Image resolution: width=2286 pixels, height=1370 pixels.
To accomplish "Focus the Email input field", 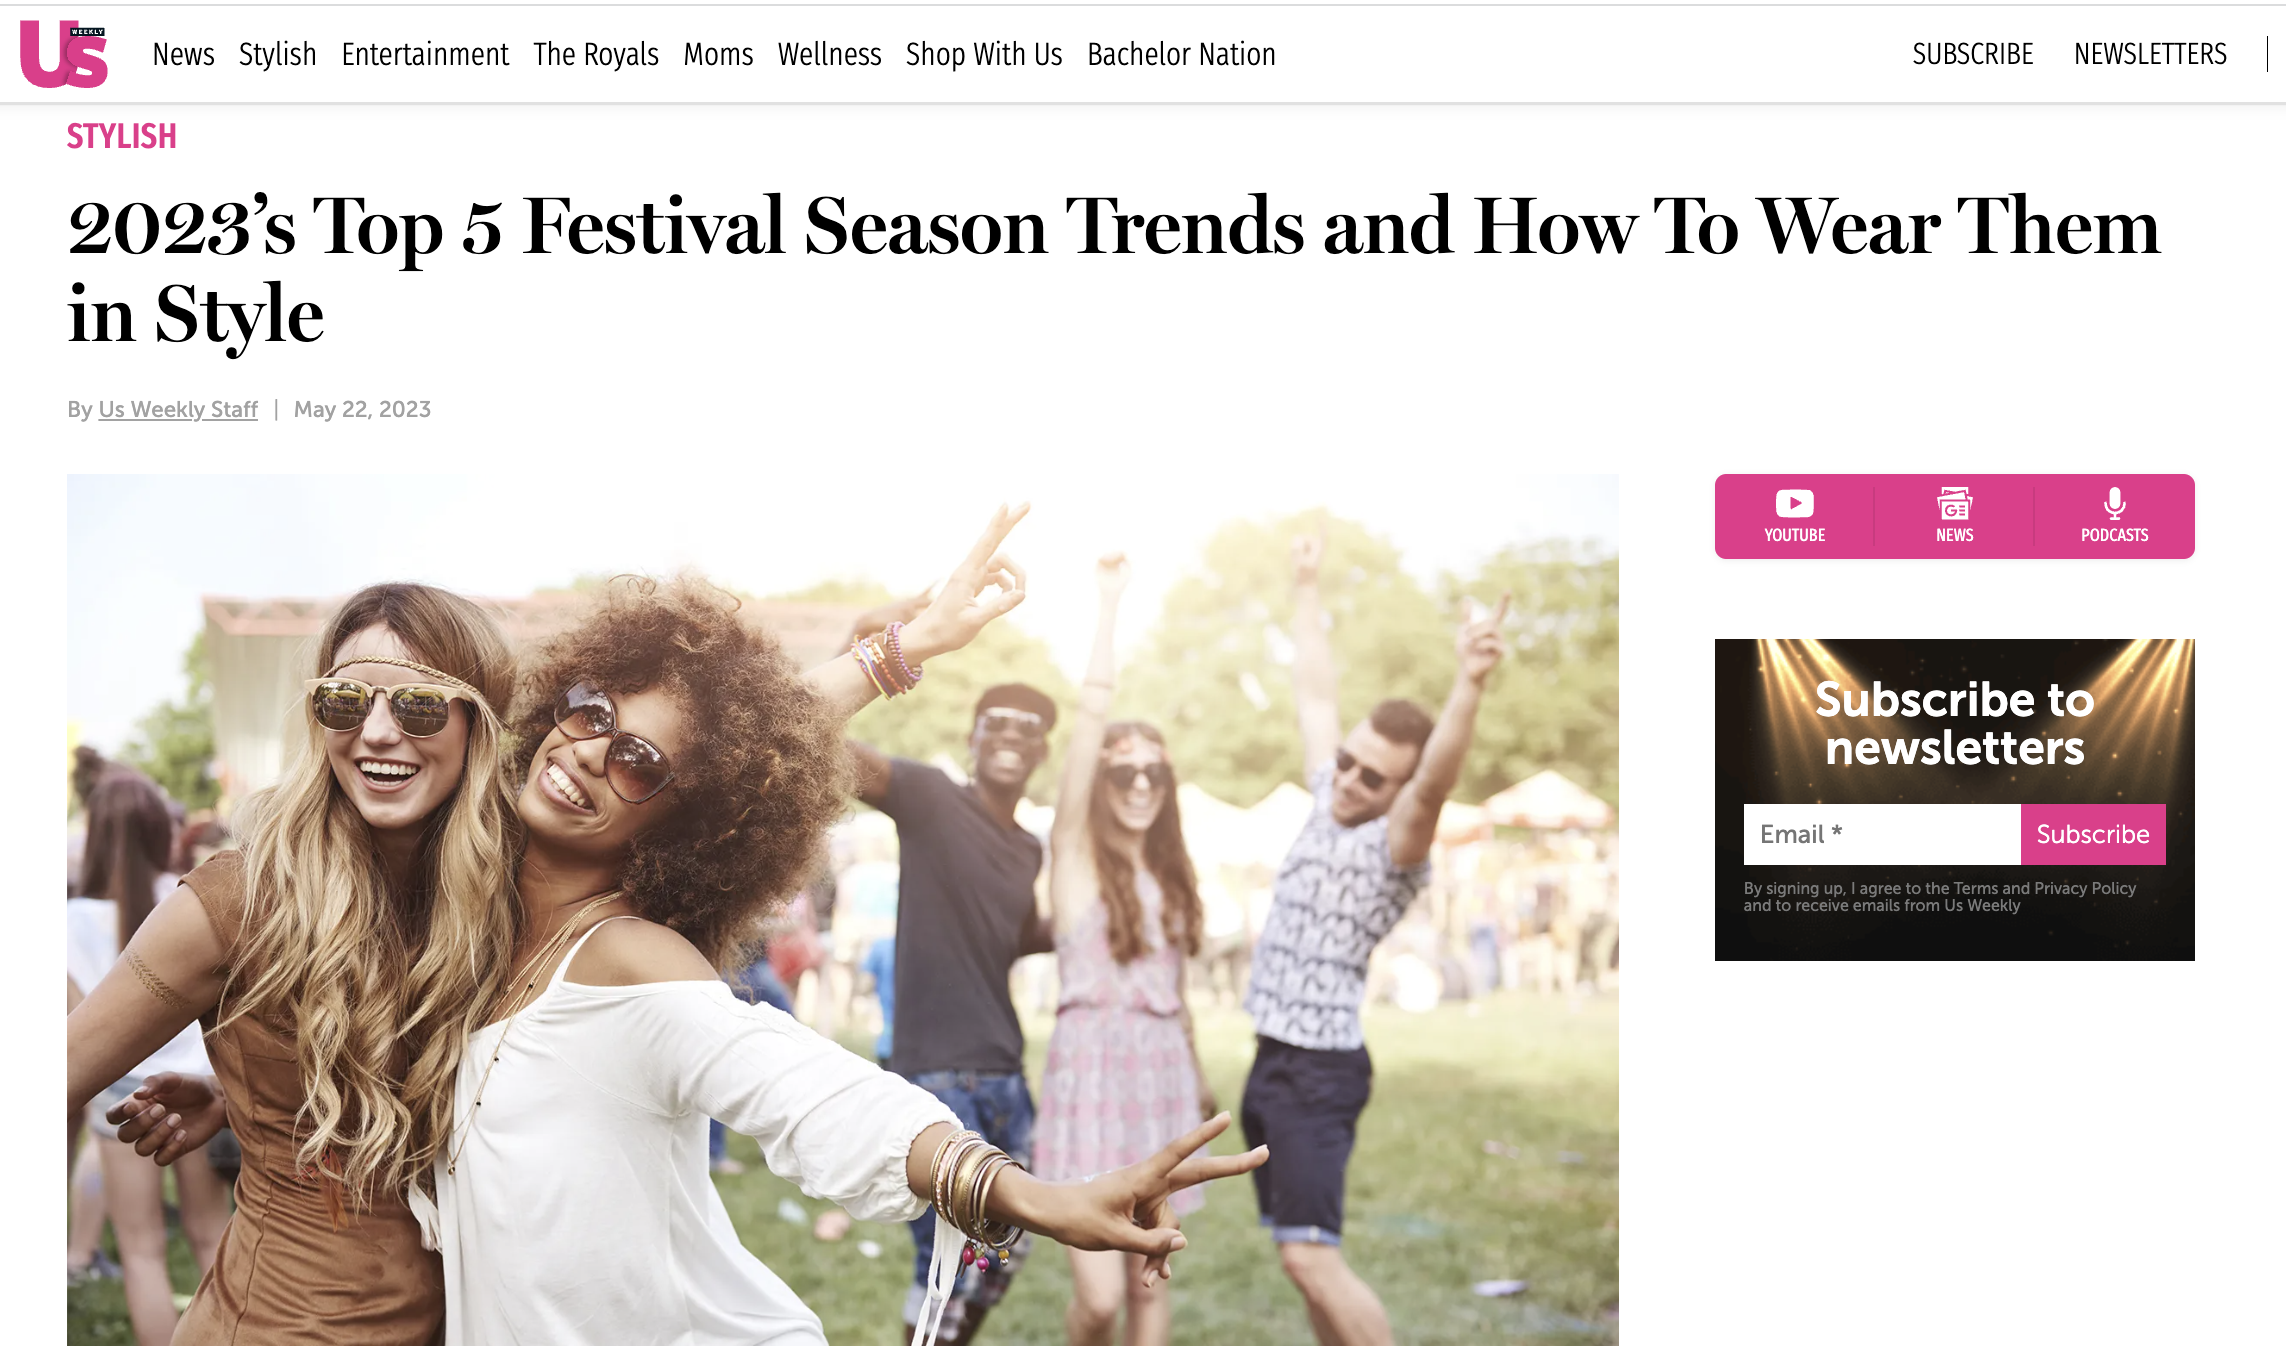I will click(1882, 834).
